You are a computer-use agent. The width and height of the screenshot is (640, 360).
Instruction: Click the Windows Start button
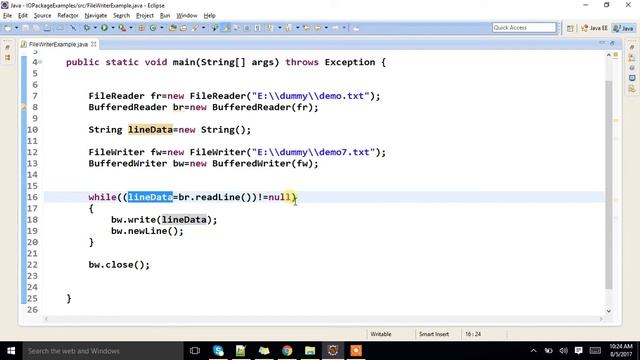(x=11, y=351)
